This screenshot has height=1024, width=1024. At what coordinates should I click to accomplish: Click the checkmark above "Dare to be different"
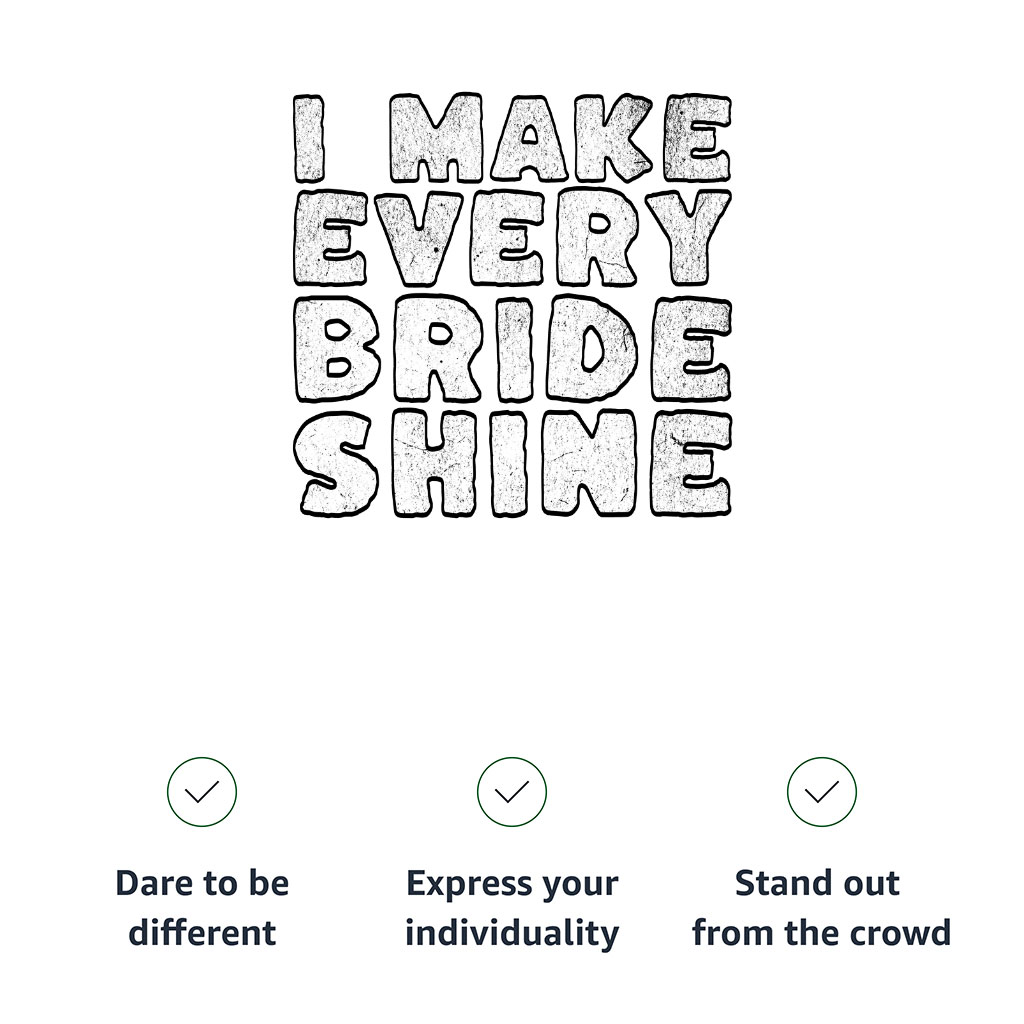pyautogui.click(x=202, y=792)
